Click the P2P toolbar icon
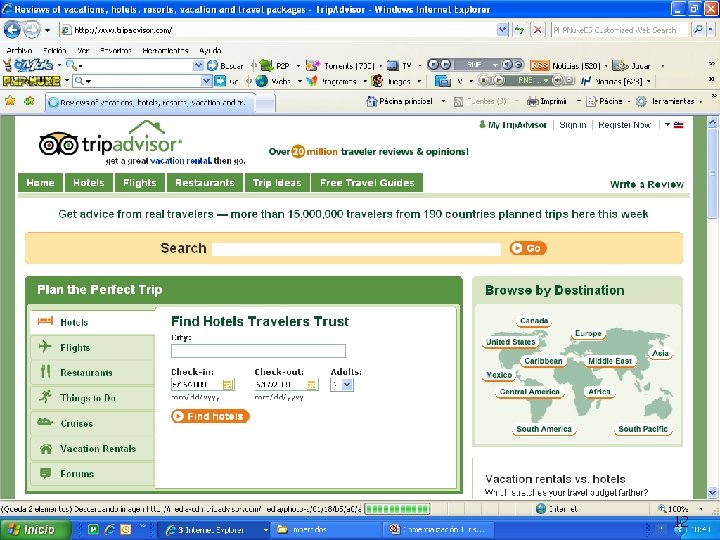The width and height of the screenshot is (720, 540). point(266,66)
